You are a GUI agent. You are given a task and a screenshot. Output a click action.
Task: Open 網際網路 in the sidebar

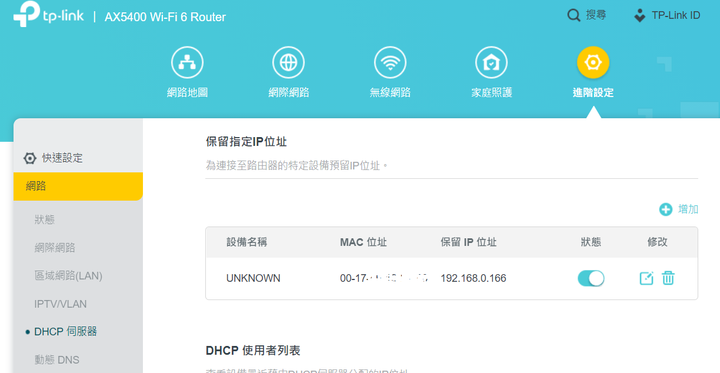click(x=55, y=248)
